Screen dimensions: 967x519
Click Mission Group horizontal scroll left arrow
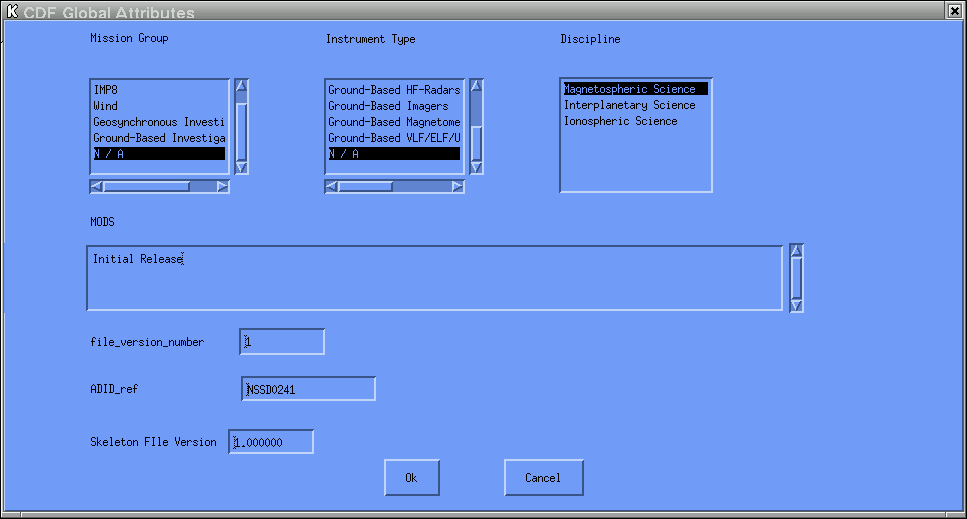tap(96, 186)
